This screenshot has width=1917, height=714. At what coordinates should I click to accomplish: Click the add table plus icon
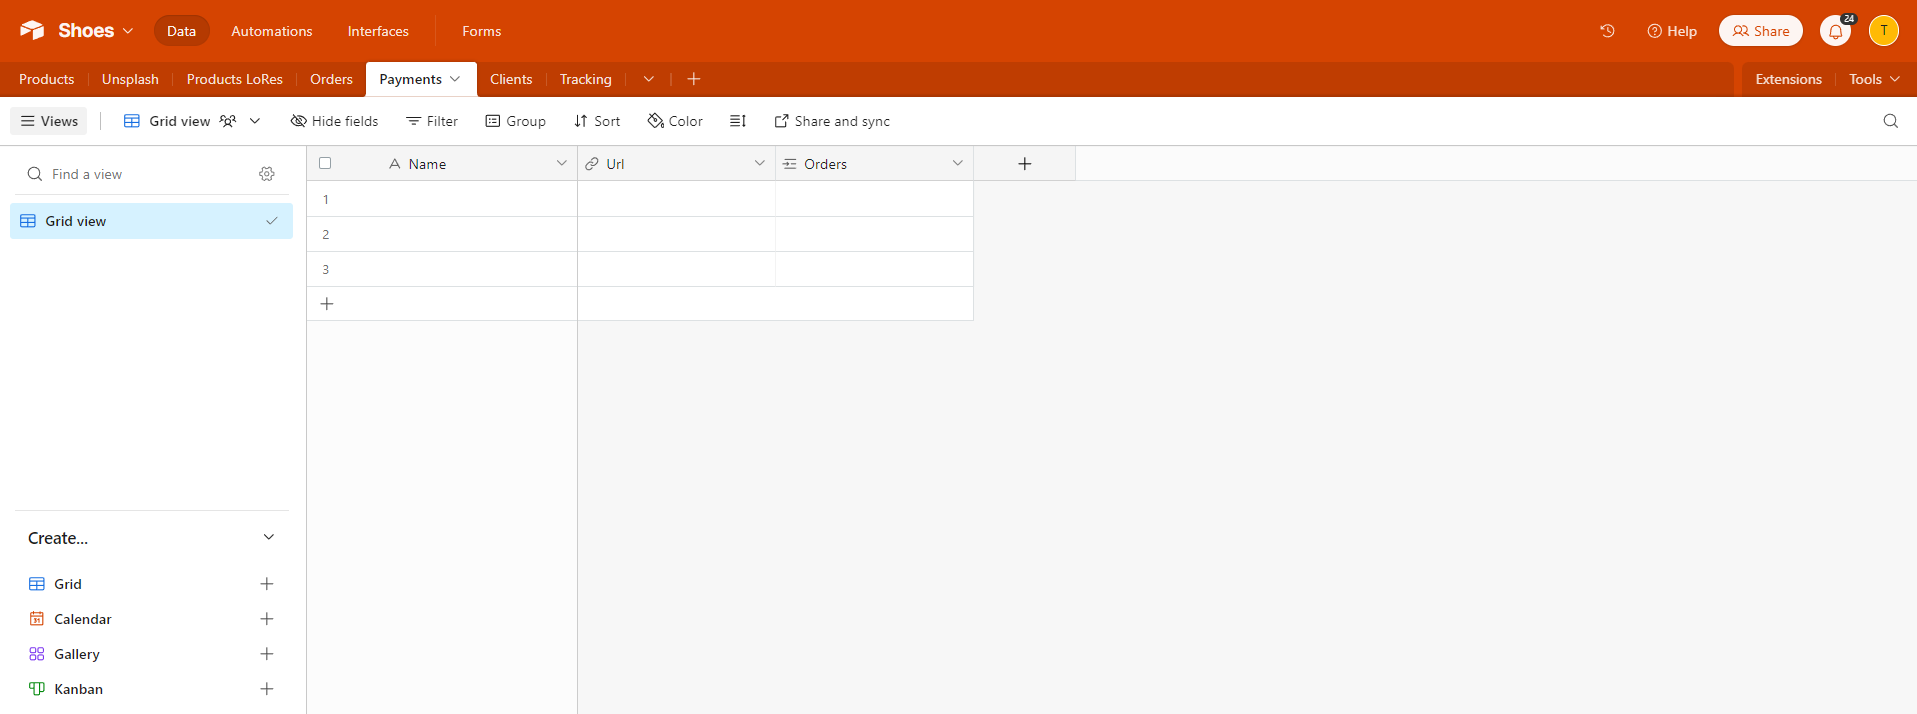(x=694, y=79)
